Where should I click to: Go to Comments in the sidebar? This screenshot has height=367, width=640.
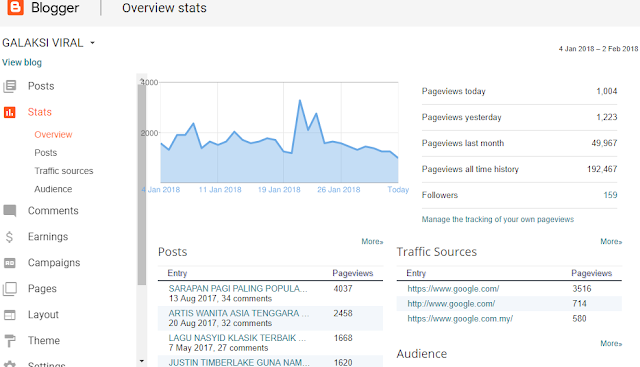pyautogui.click(x=53, y=211)
